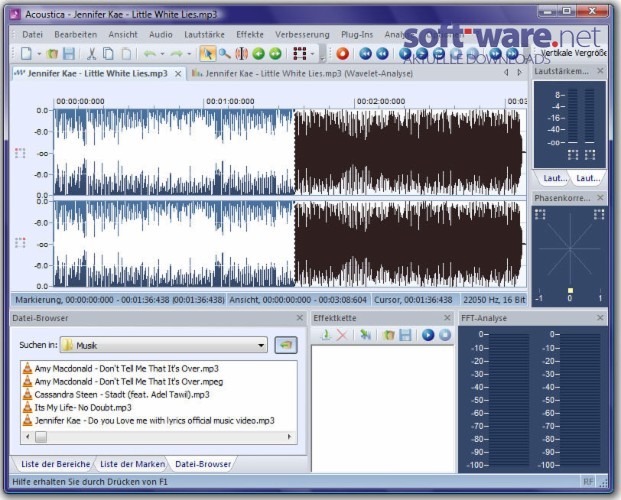Toggle right level meter dotted icon
Screen dimensions: 621x500
coord(590,155)
